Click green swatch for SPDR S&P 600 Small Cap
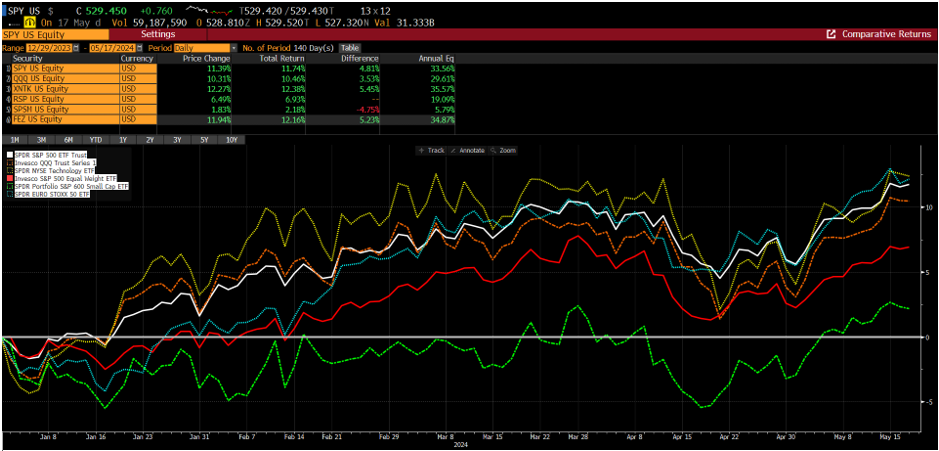 click(x=8, y=186)
